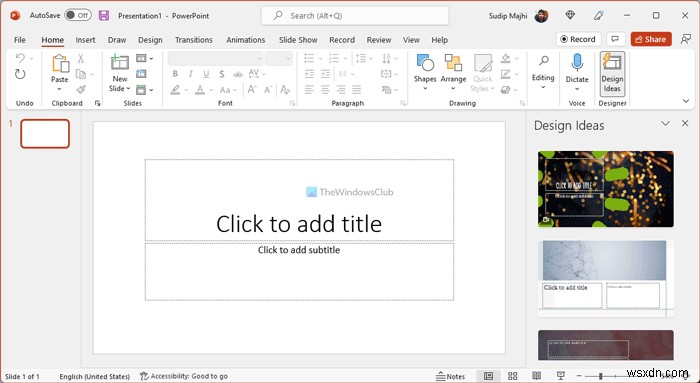
Task: Open the Font size combo box
Action: [279, 58]
